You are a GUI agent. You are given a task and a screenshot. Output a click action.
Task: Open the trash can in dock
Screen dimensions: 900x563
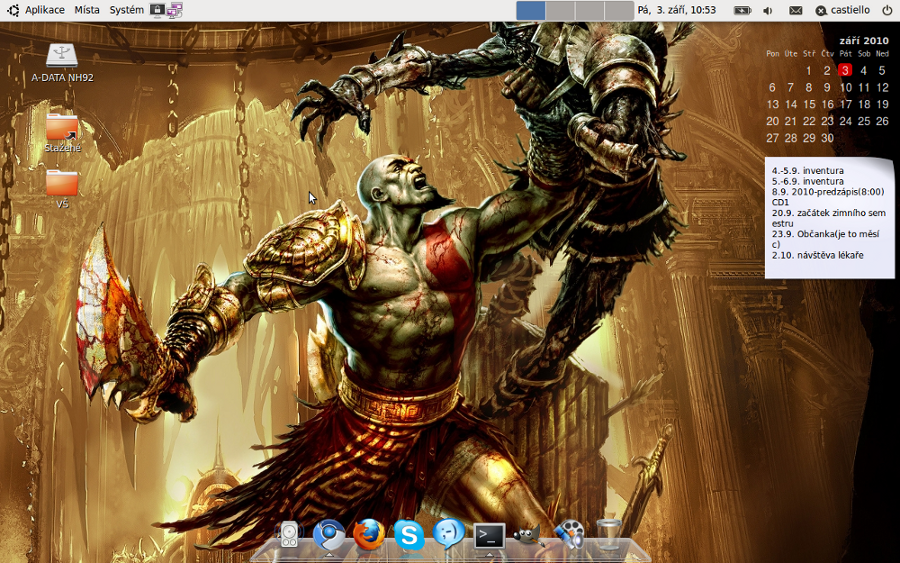pyautogui.click(x=608, y=534)
